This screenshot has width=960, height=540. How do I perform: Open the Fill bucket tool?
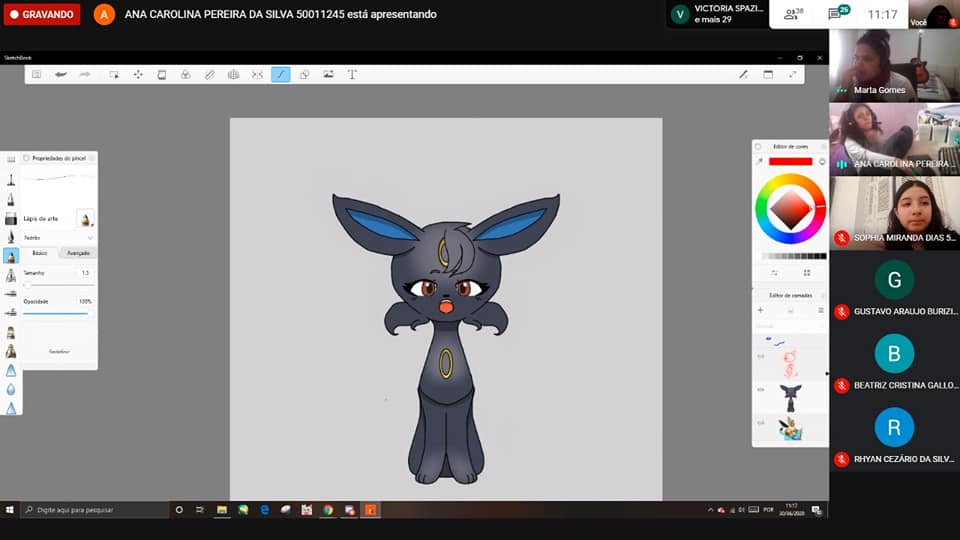pos(186,75)
